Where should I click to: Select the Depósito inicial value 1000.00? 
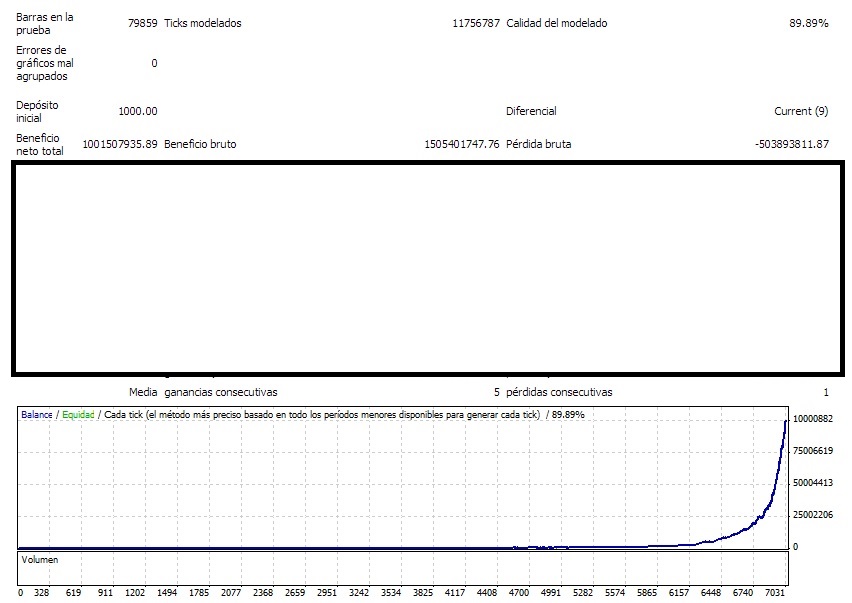click(137, 111)
